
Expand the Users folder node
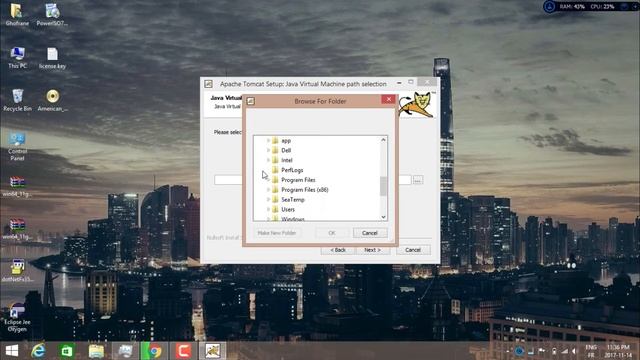point(268,209)
